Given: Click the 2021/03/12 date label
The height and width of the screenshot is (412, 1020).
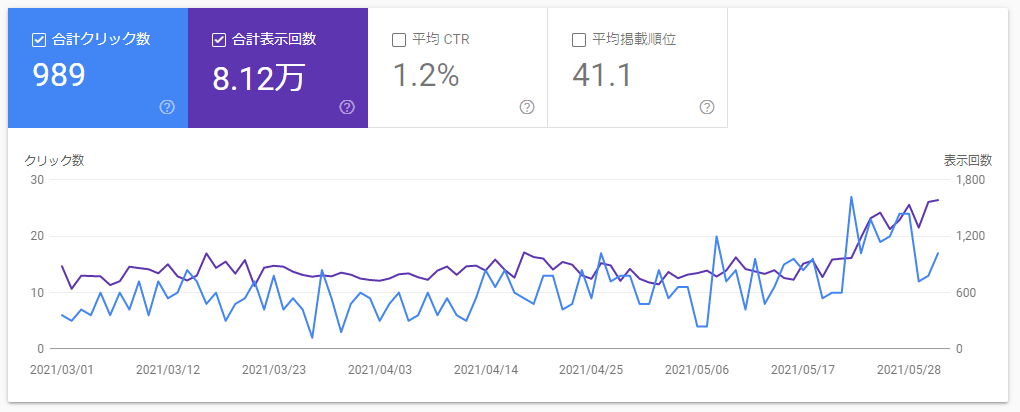Looking at the screenshot, I should pyautogui.click(x=168, y=370).
